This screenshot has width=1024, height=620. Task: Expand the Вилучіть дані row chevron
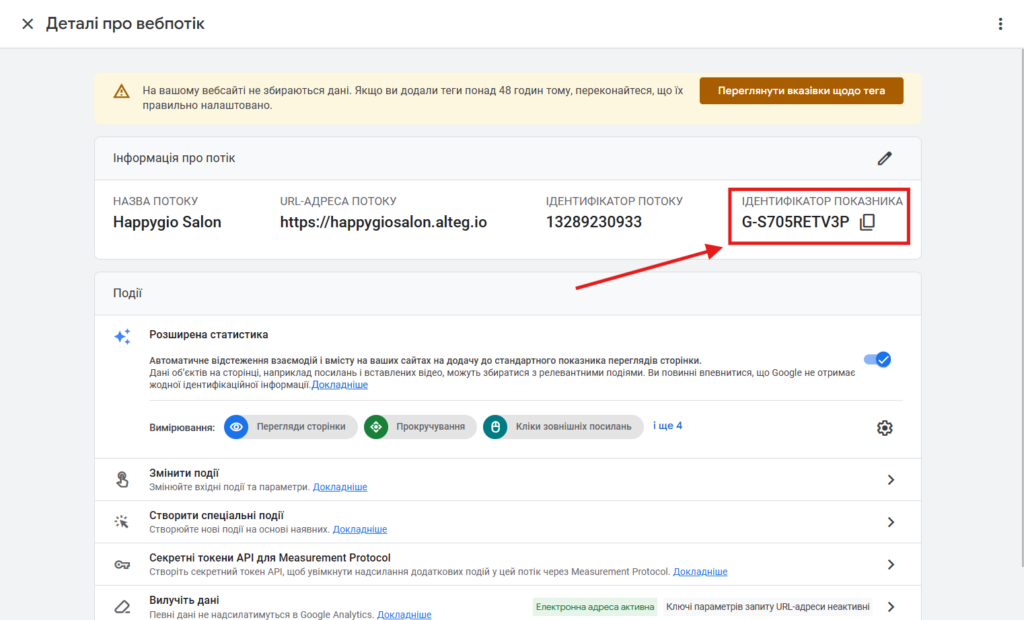coord(890,606)
